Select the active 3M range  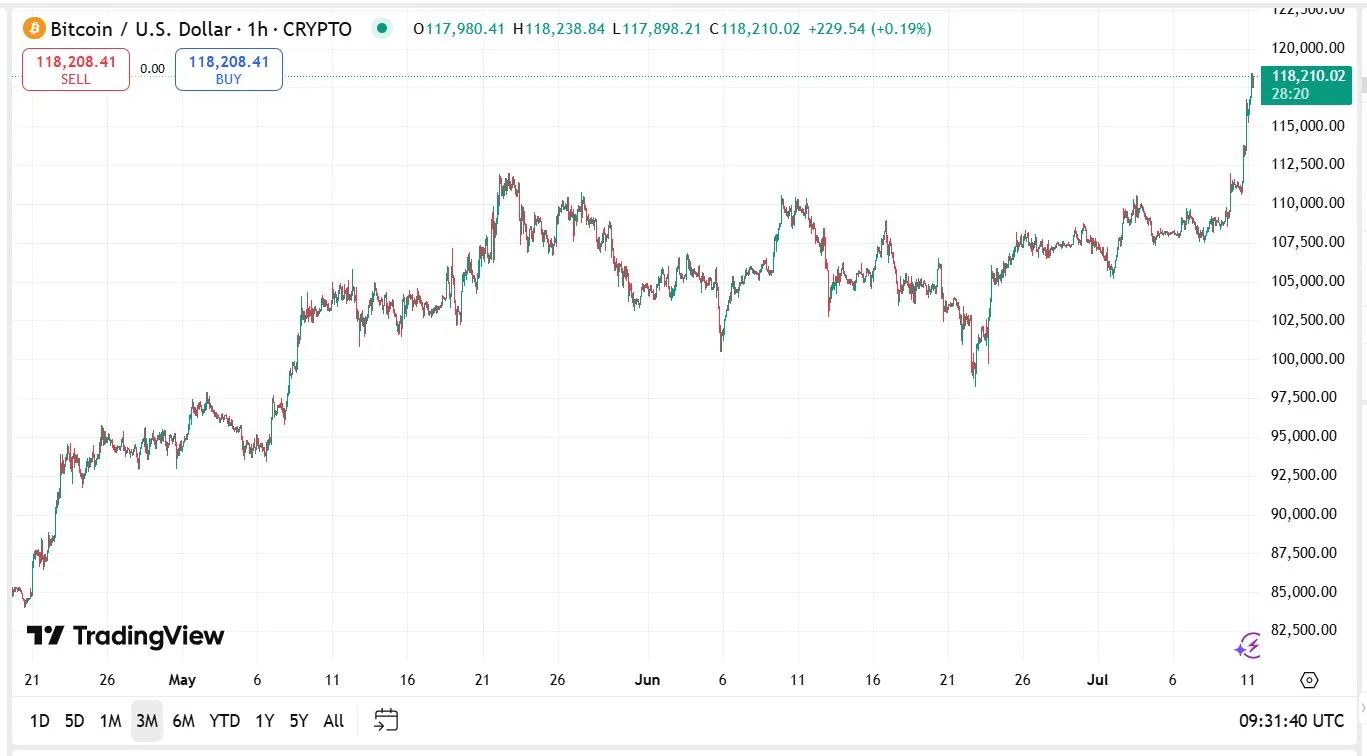point(147,721)
